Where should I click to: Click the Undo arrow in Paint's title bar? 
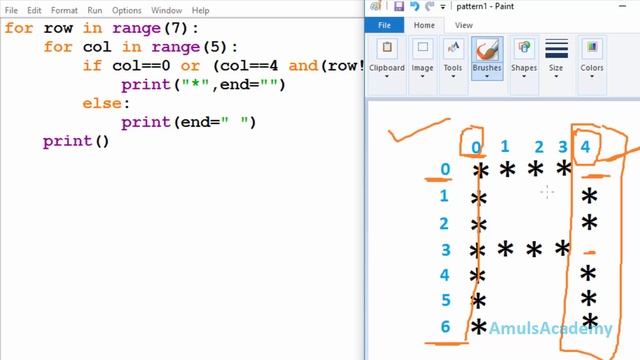[415, 6]
